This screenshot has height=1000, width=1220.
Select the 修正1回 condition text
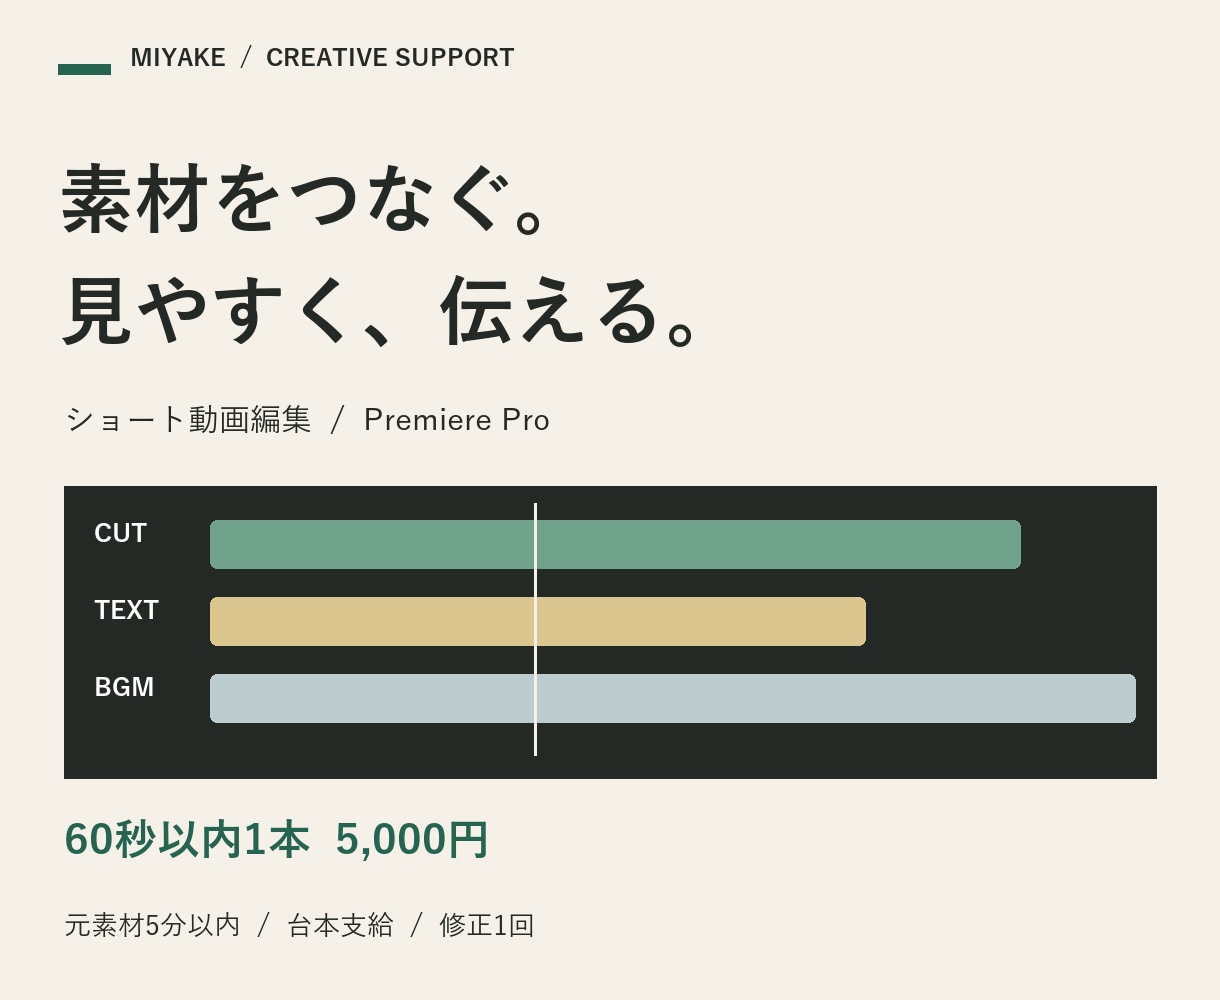[487, 925]
